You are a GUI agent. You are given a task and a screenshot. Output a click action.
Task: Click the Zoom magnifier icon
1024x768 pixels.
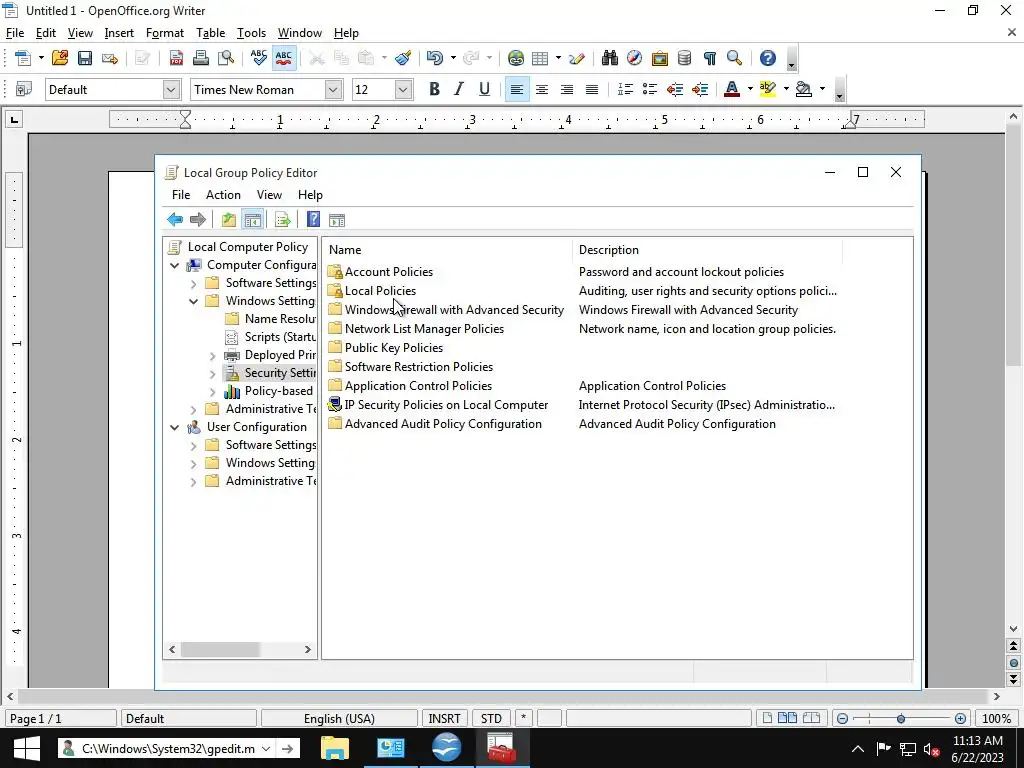(x=734, y=58)
